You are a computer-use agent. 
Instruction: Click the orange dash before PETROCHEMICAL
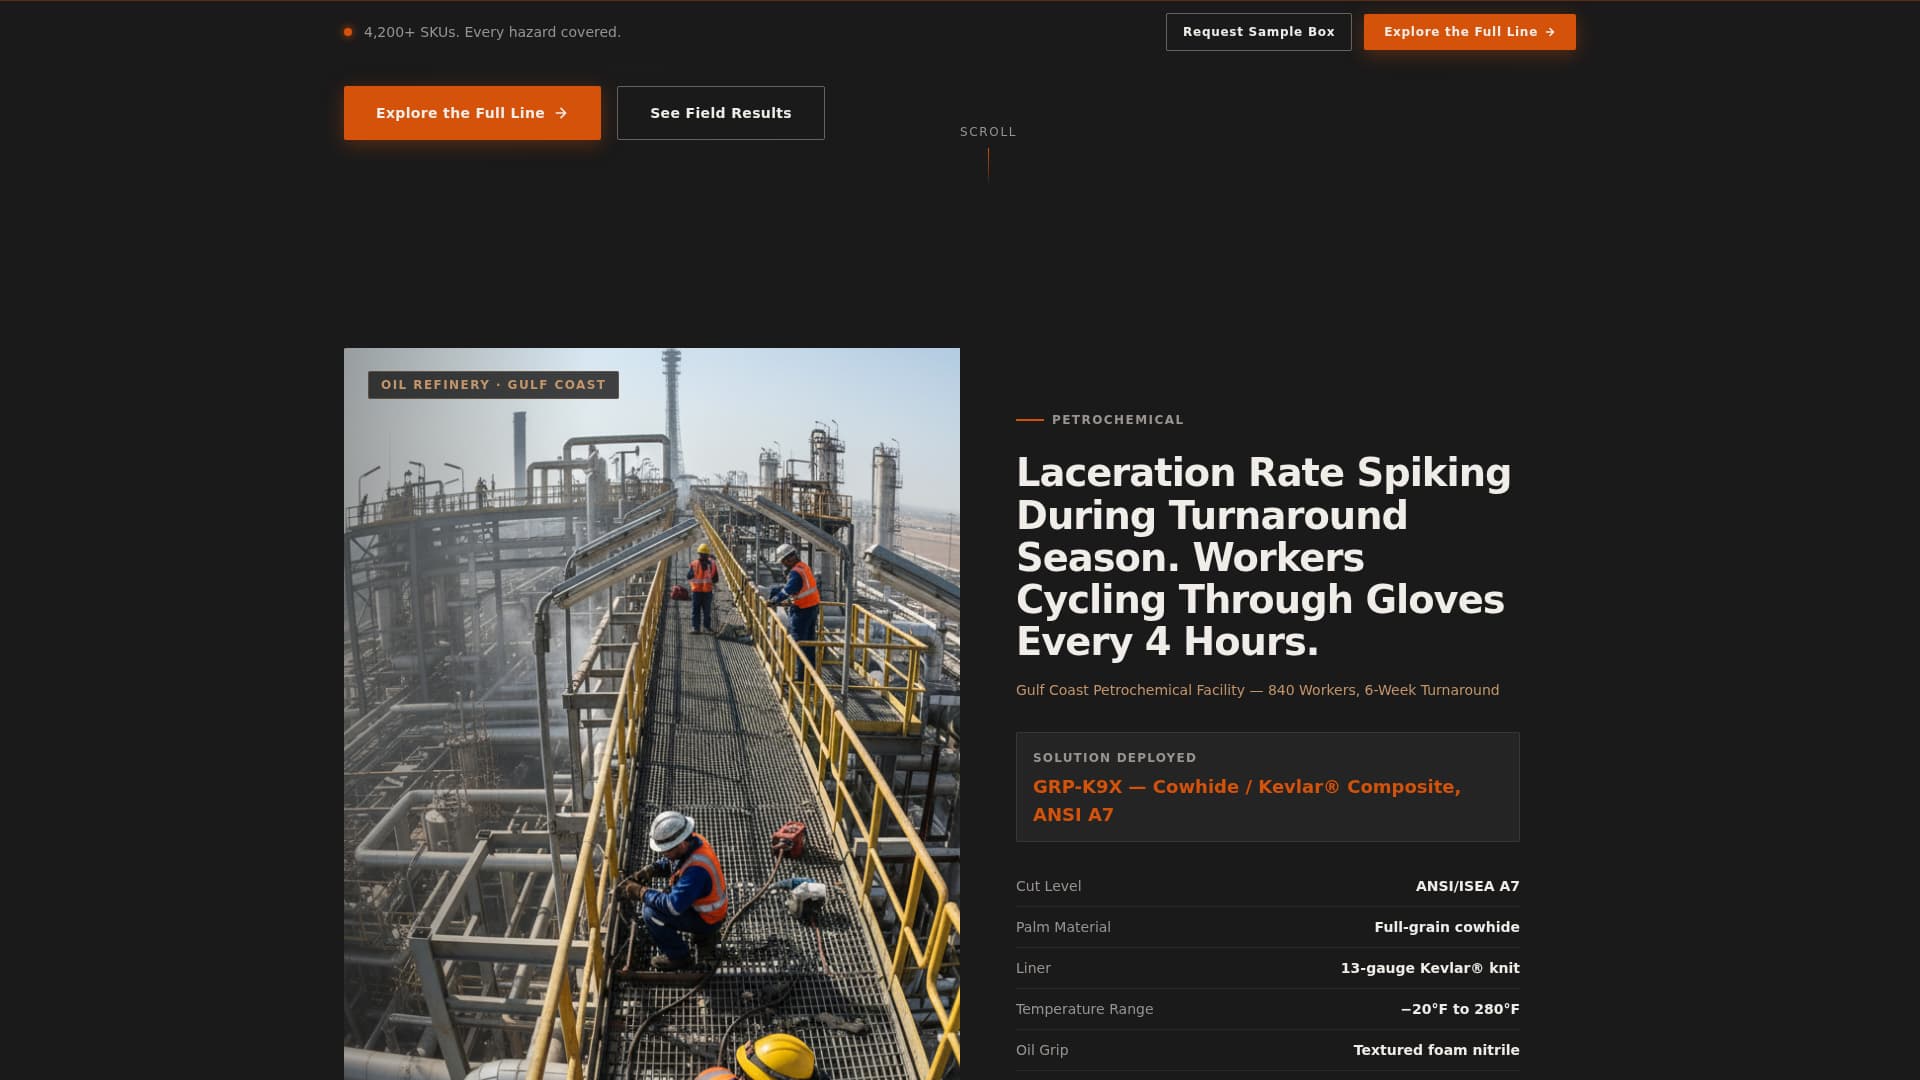tap(1028, 420)
